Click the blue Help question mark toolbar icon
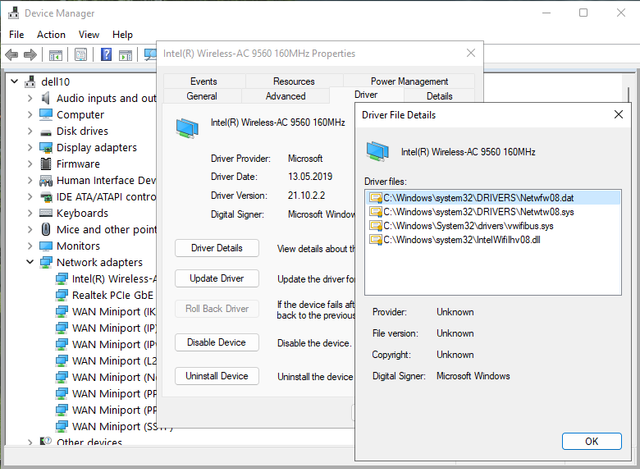This screenshot has width=640, height=469. (106, 54)
